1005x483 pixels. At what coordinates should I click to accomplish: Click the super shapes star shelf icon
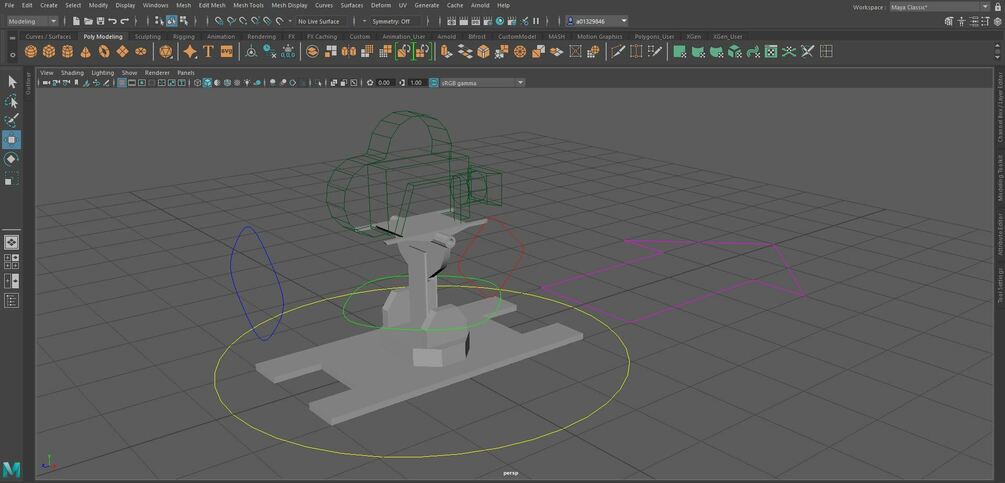pyautogui.click(x=190, y=52)
